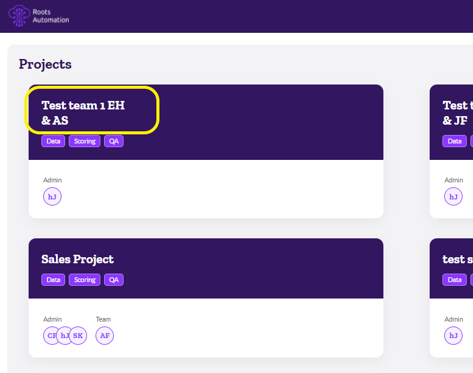This screenshot has width=473, height=373.
Task: Click the hJ admin avatar on Test team 1 card
Action: click(x=52, y=197)
